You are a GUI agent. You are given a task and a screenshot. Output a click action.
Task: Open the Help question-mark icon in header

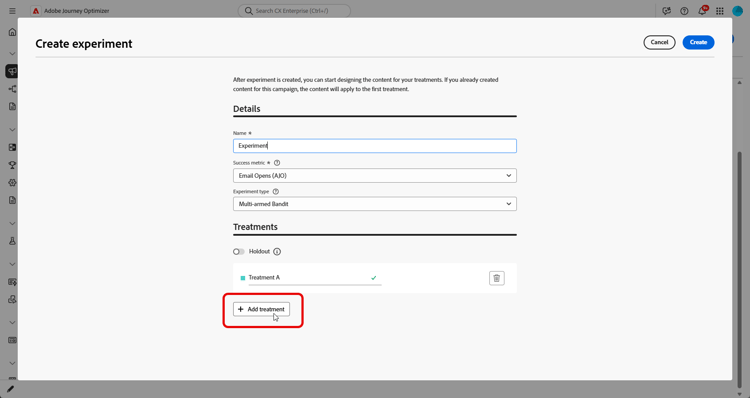684,11
